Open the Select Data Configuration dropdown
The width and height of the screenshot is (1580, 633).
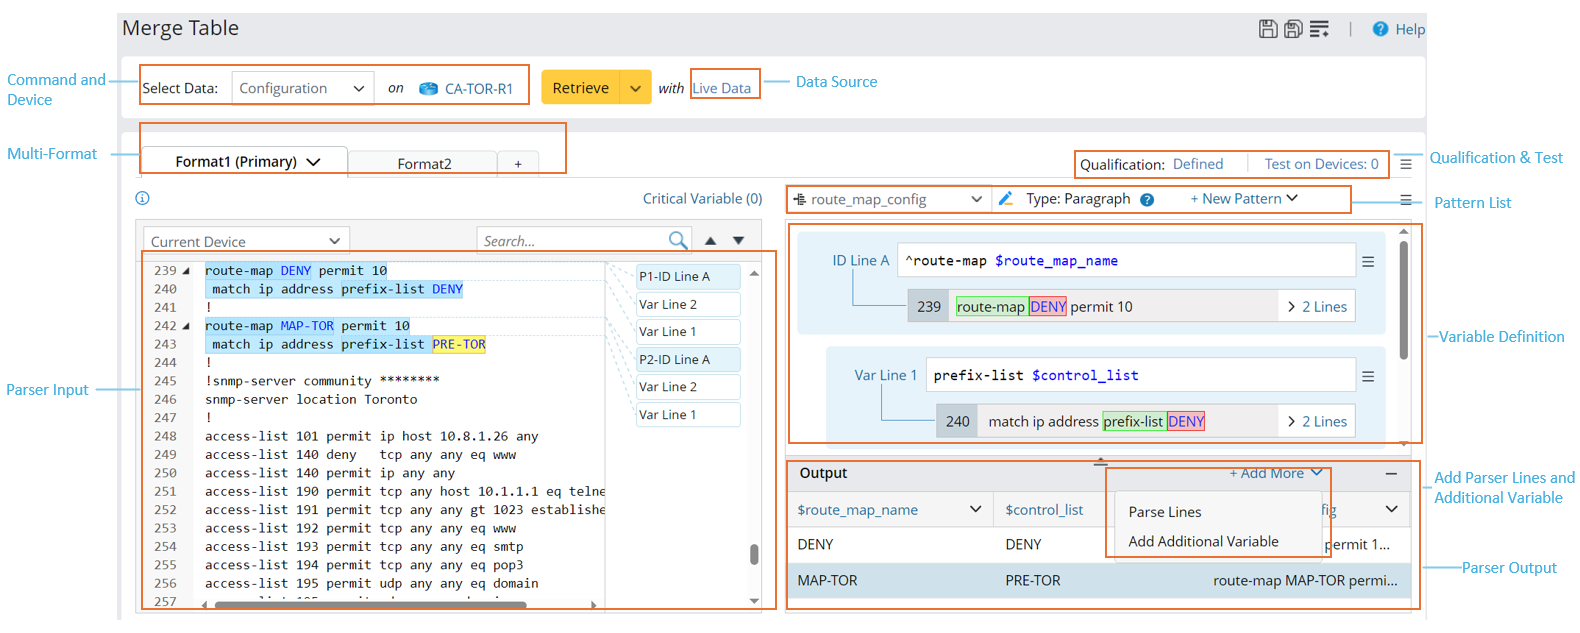tap(302, 88)
